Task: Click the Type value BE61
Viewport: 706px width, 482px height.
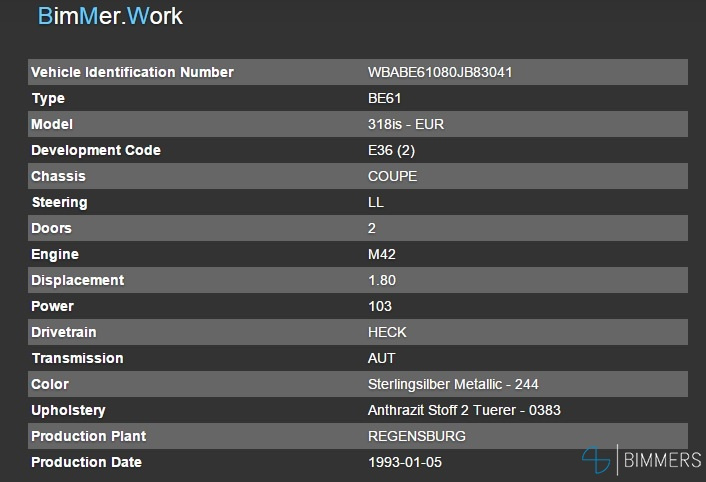Action: 385,98
